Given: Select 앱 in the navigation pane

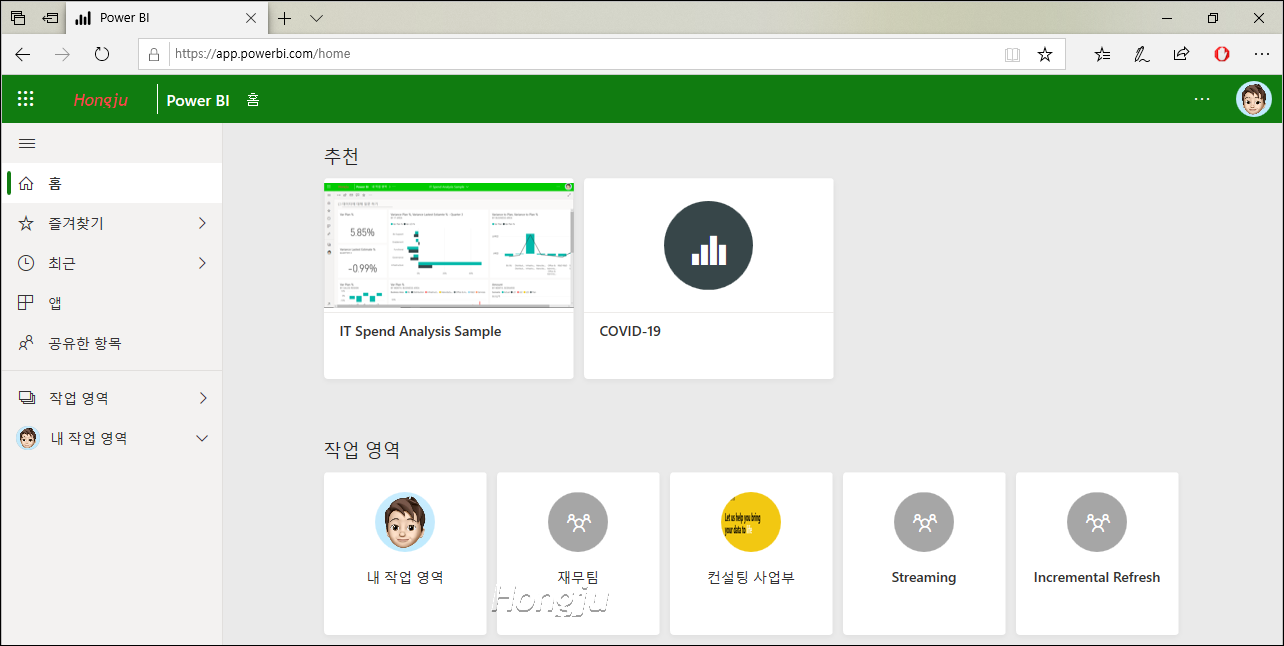Looking at the screenshot, I should (x=111, y=303).
